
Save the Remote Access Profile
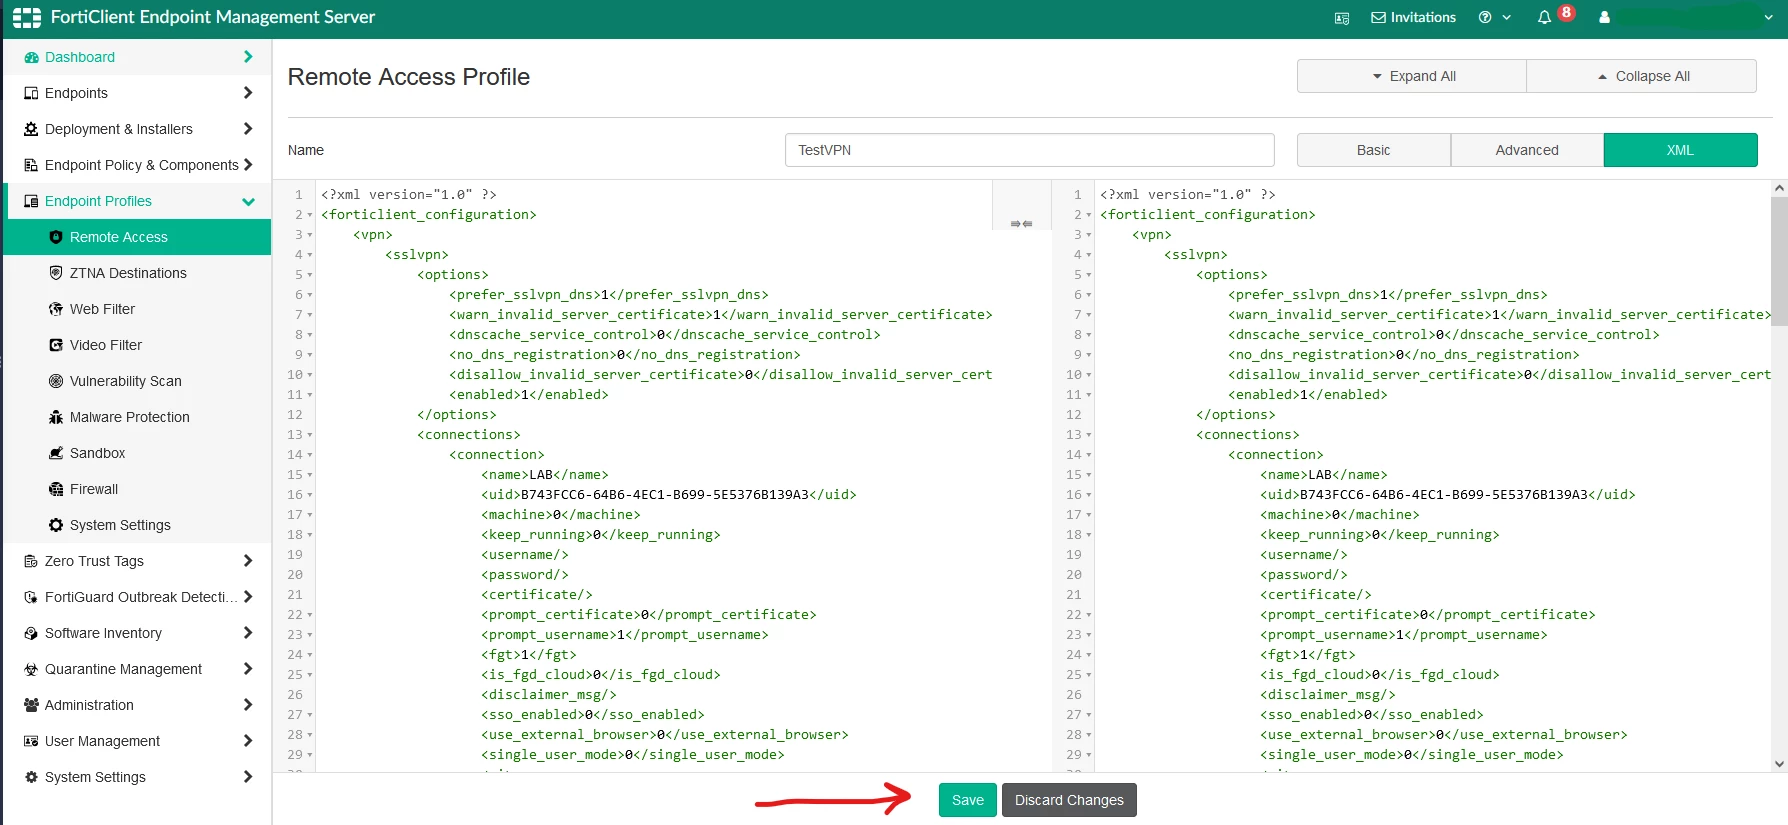pyautogui.click(x=968, y=800)
